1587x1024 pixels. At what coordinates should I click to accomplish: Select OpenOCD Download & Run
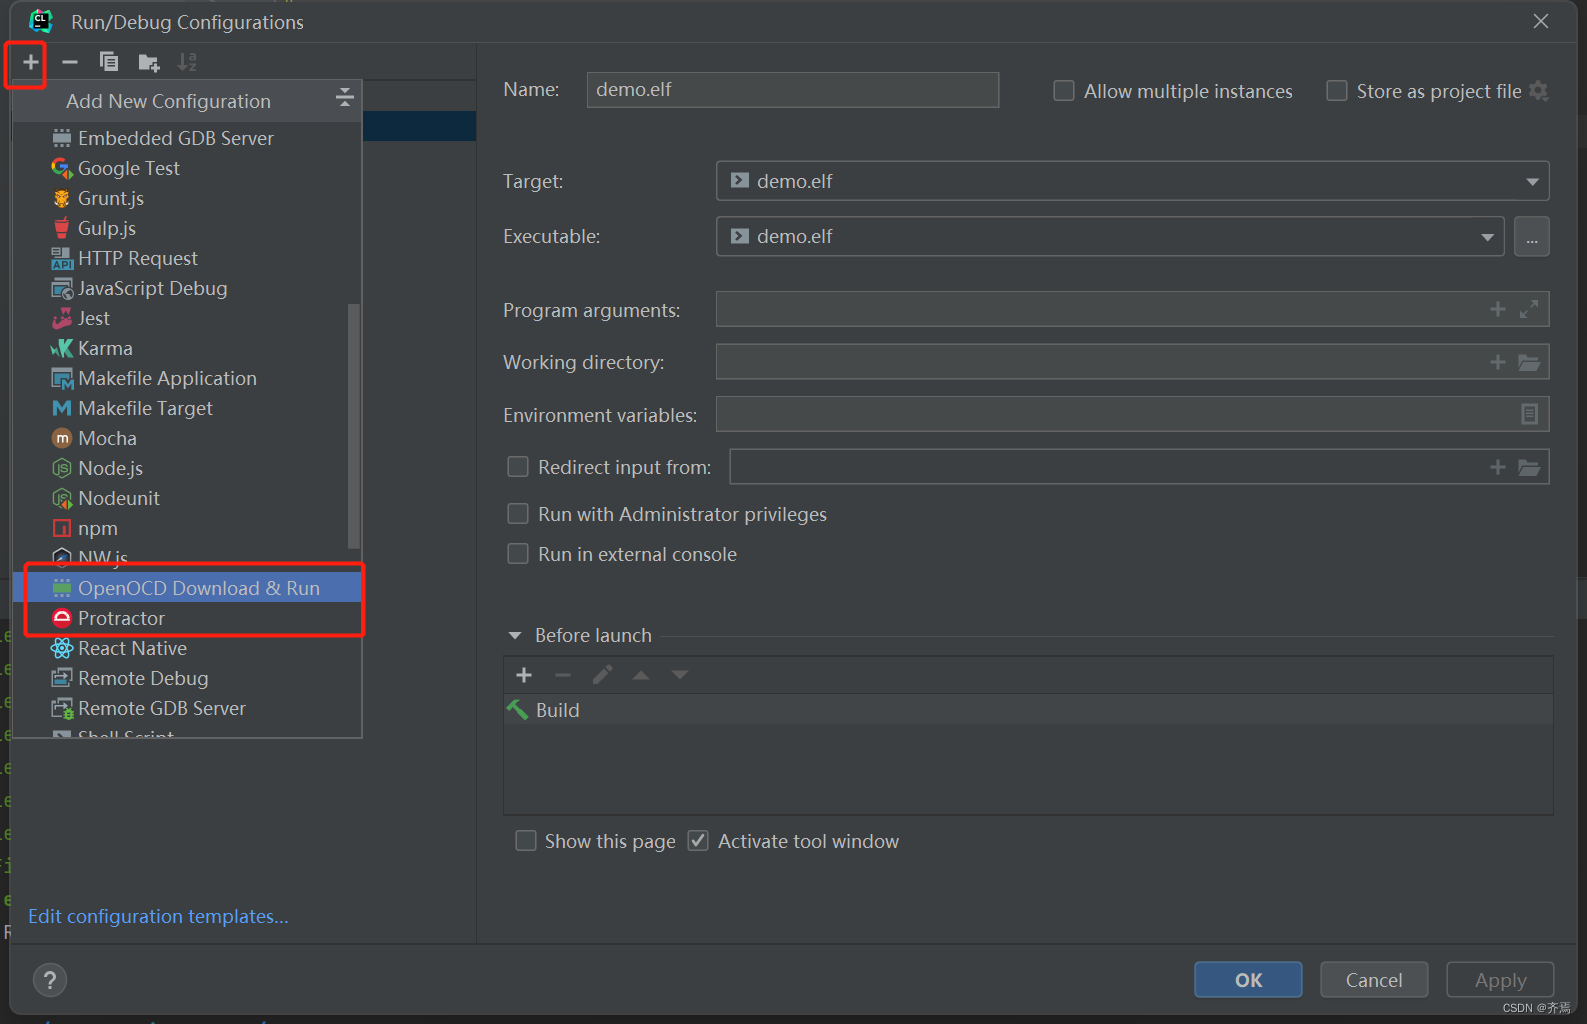coord(187,588)
